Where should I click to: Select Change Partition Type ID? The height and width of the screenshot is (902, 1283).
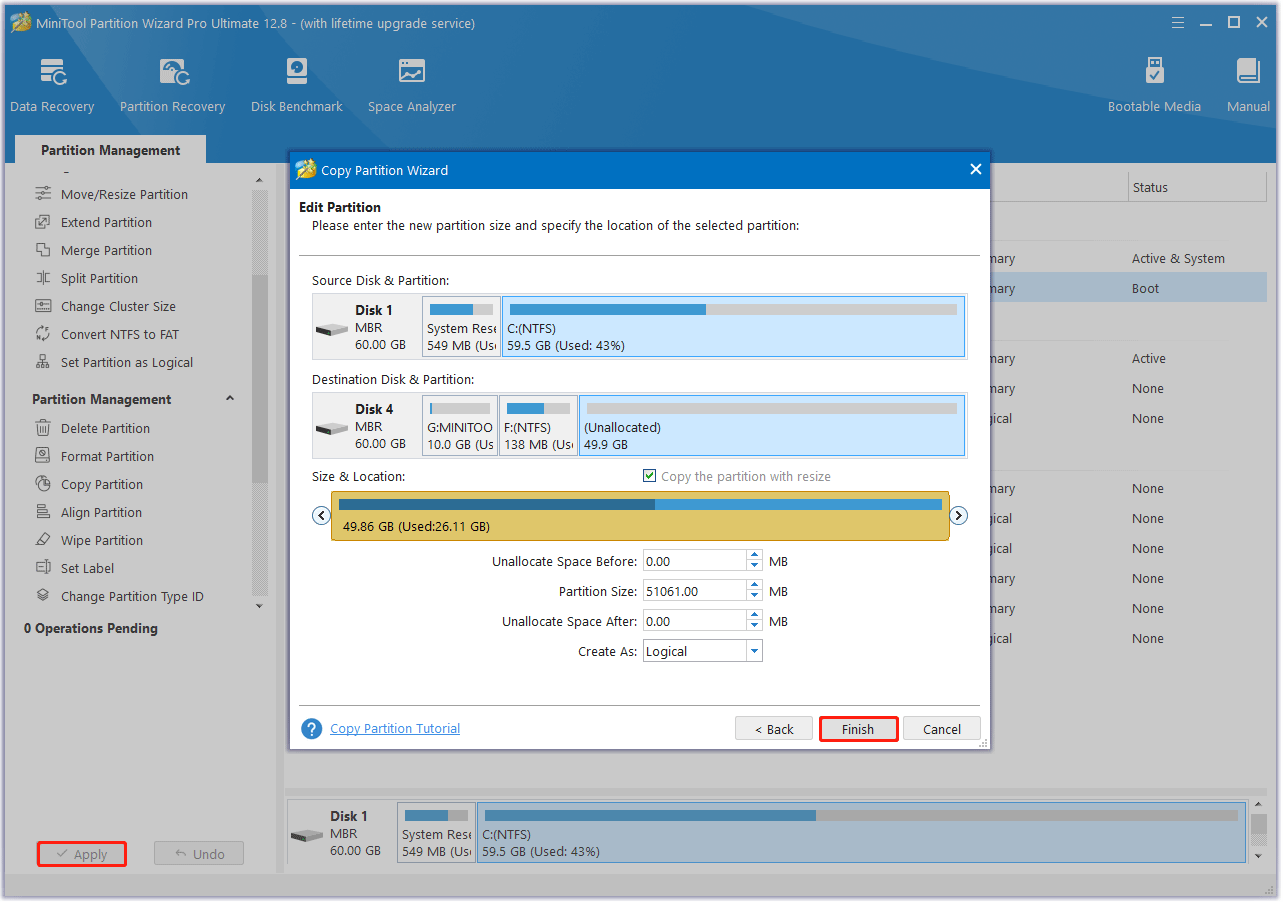132,596
